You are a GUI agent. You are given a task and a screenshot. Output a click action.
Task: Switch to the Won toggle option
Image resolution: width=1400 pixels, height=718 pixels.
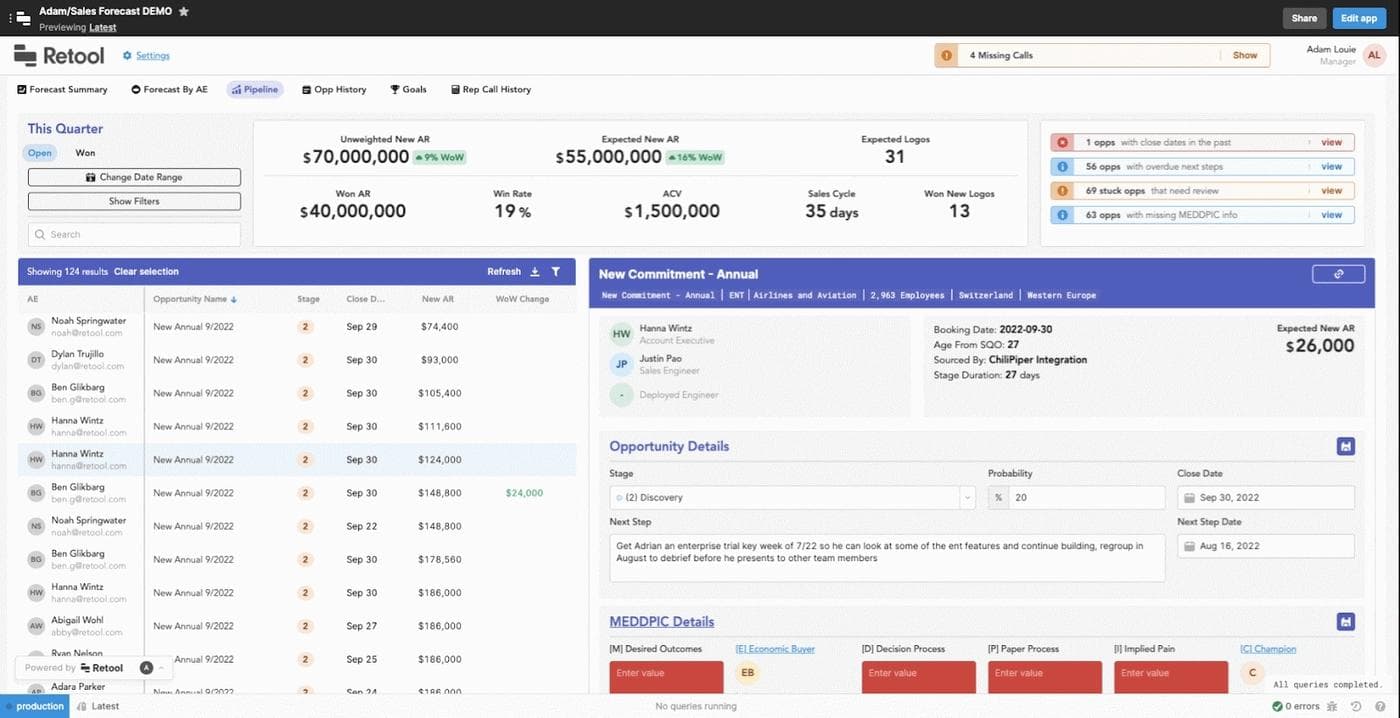click(x=85, y=153)
